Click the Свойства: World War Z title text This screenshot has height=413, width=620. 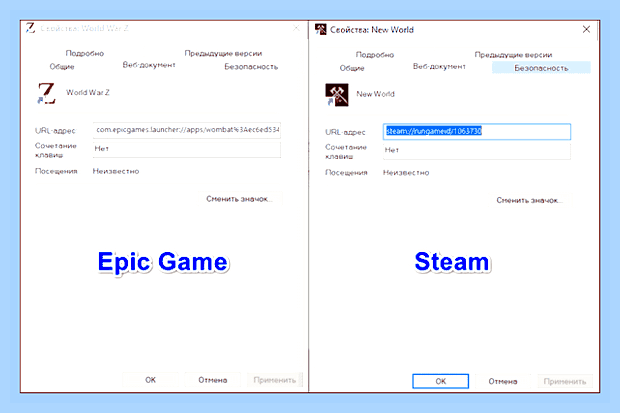[85, 28]
